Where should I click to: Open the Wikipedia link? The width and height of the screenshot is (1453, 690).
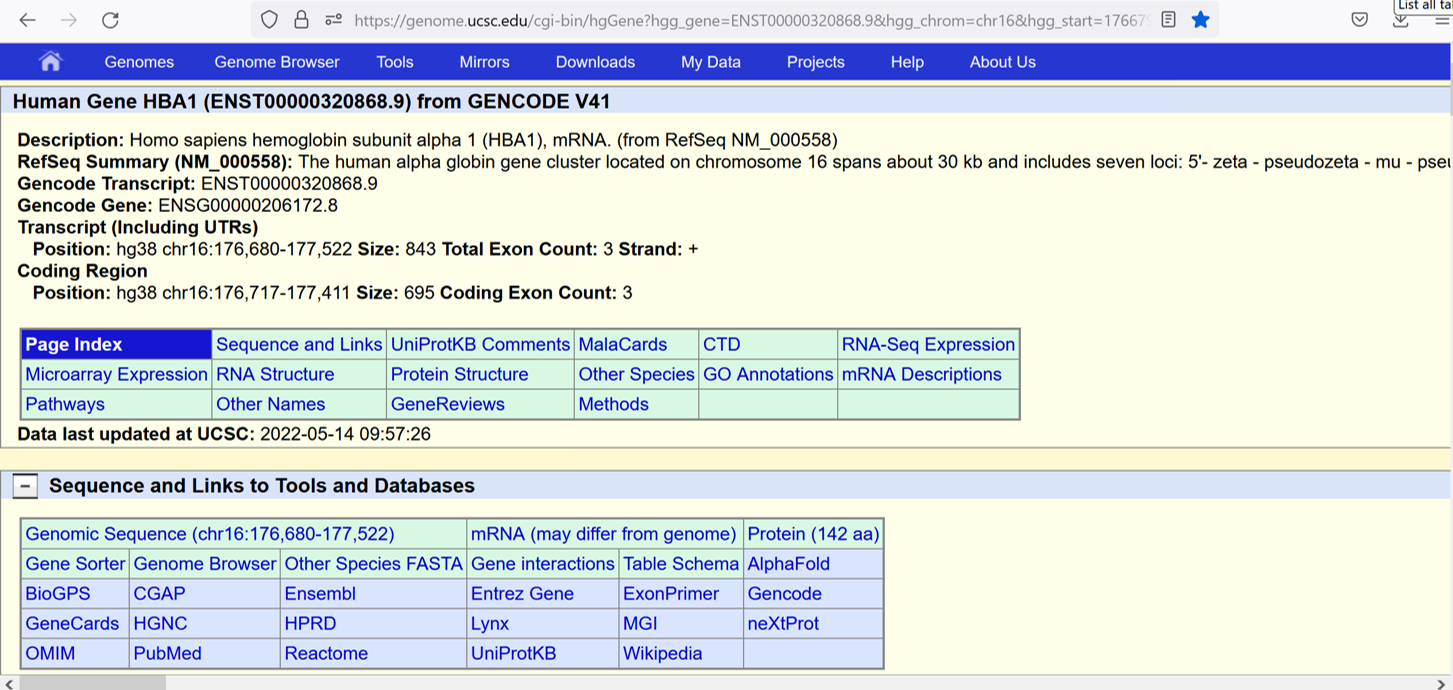[x=663, y=654]
